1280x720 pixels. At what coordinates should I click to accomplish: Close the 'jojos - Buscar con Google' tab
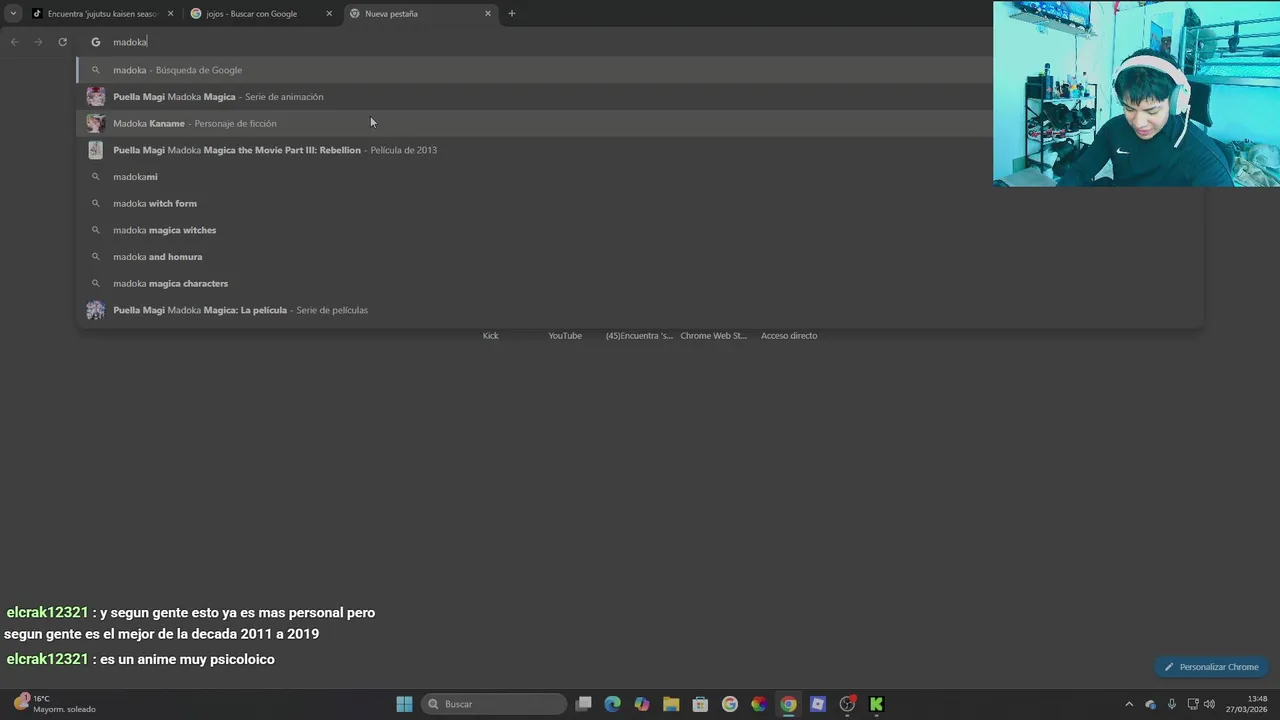pyautogui.click(x=329, y=14)
